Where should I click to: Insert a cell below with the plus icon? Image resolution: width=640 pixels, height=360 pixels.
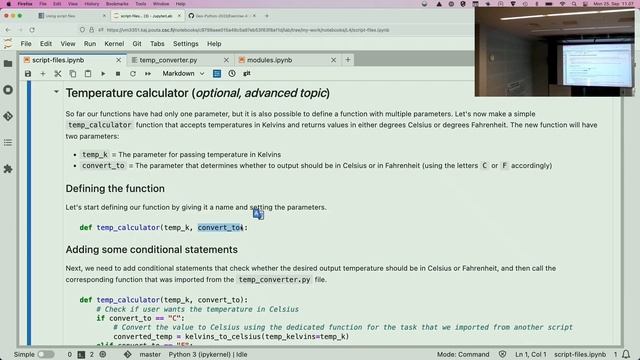point(43,74)
